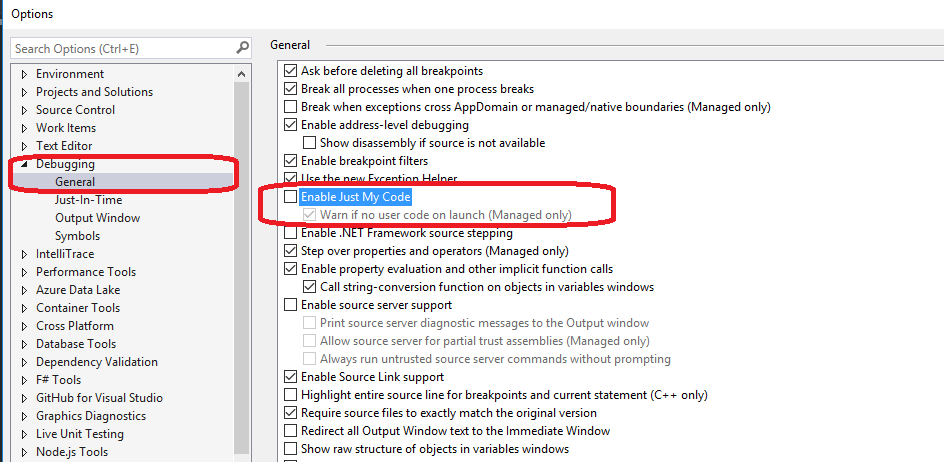This screenshot has height=462, width=944.
Task: Expand the Projects and Solutions node
Action: click(x=24, y=92)
